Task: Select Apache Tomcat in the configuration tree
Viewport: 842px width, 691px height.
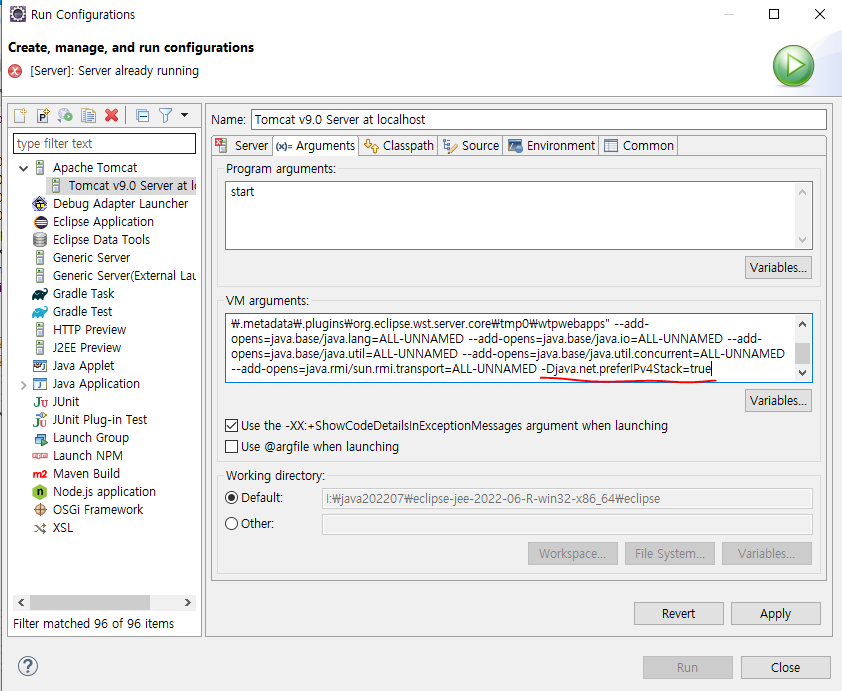Action: click(95, 168)
